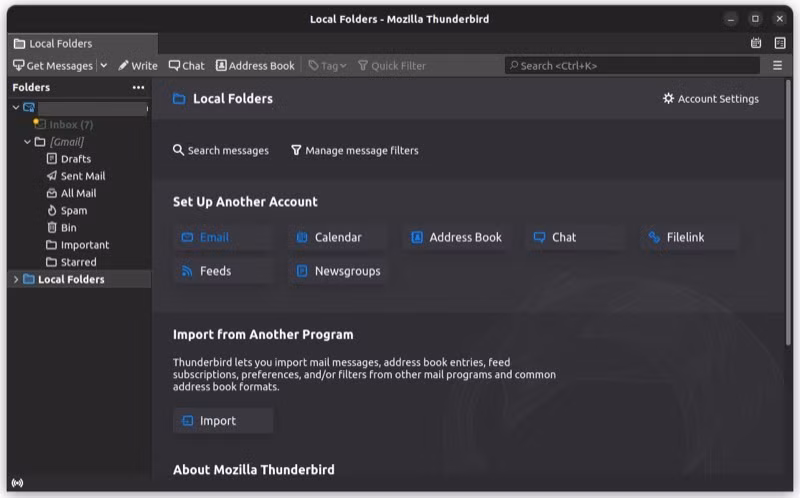Screen dimensions: 800x498
Task: Set up a new Email account
Action: tap(223, 237)
